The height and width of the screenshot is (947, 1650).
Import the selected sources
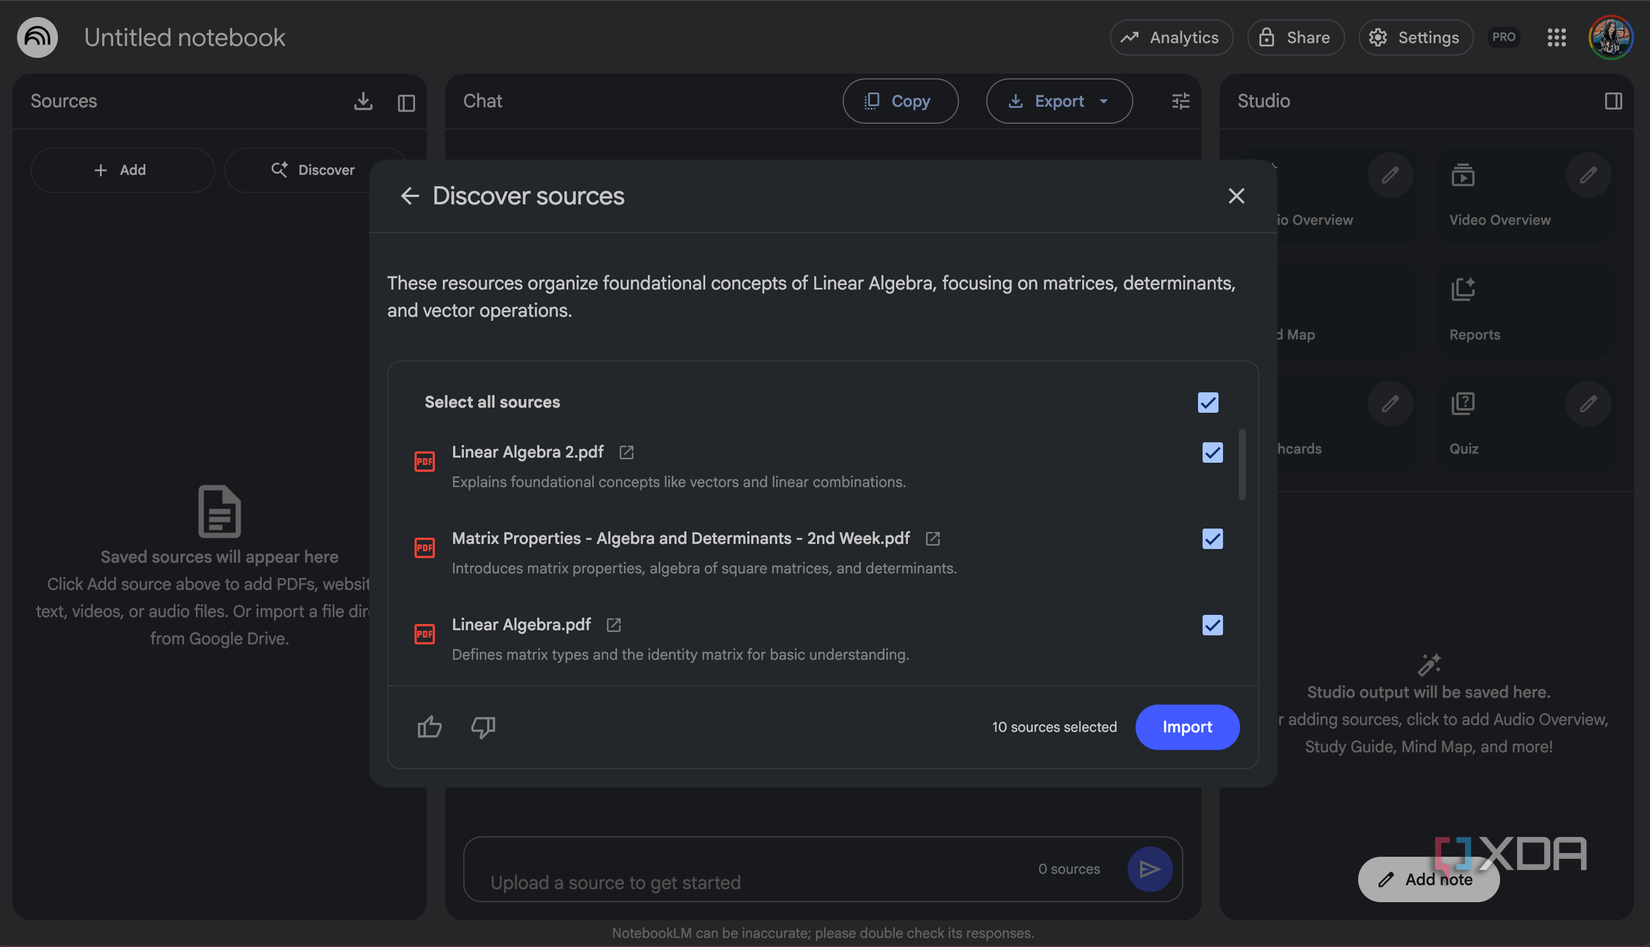pyautogui.click(x=1187, y=727)
